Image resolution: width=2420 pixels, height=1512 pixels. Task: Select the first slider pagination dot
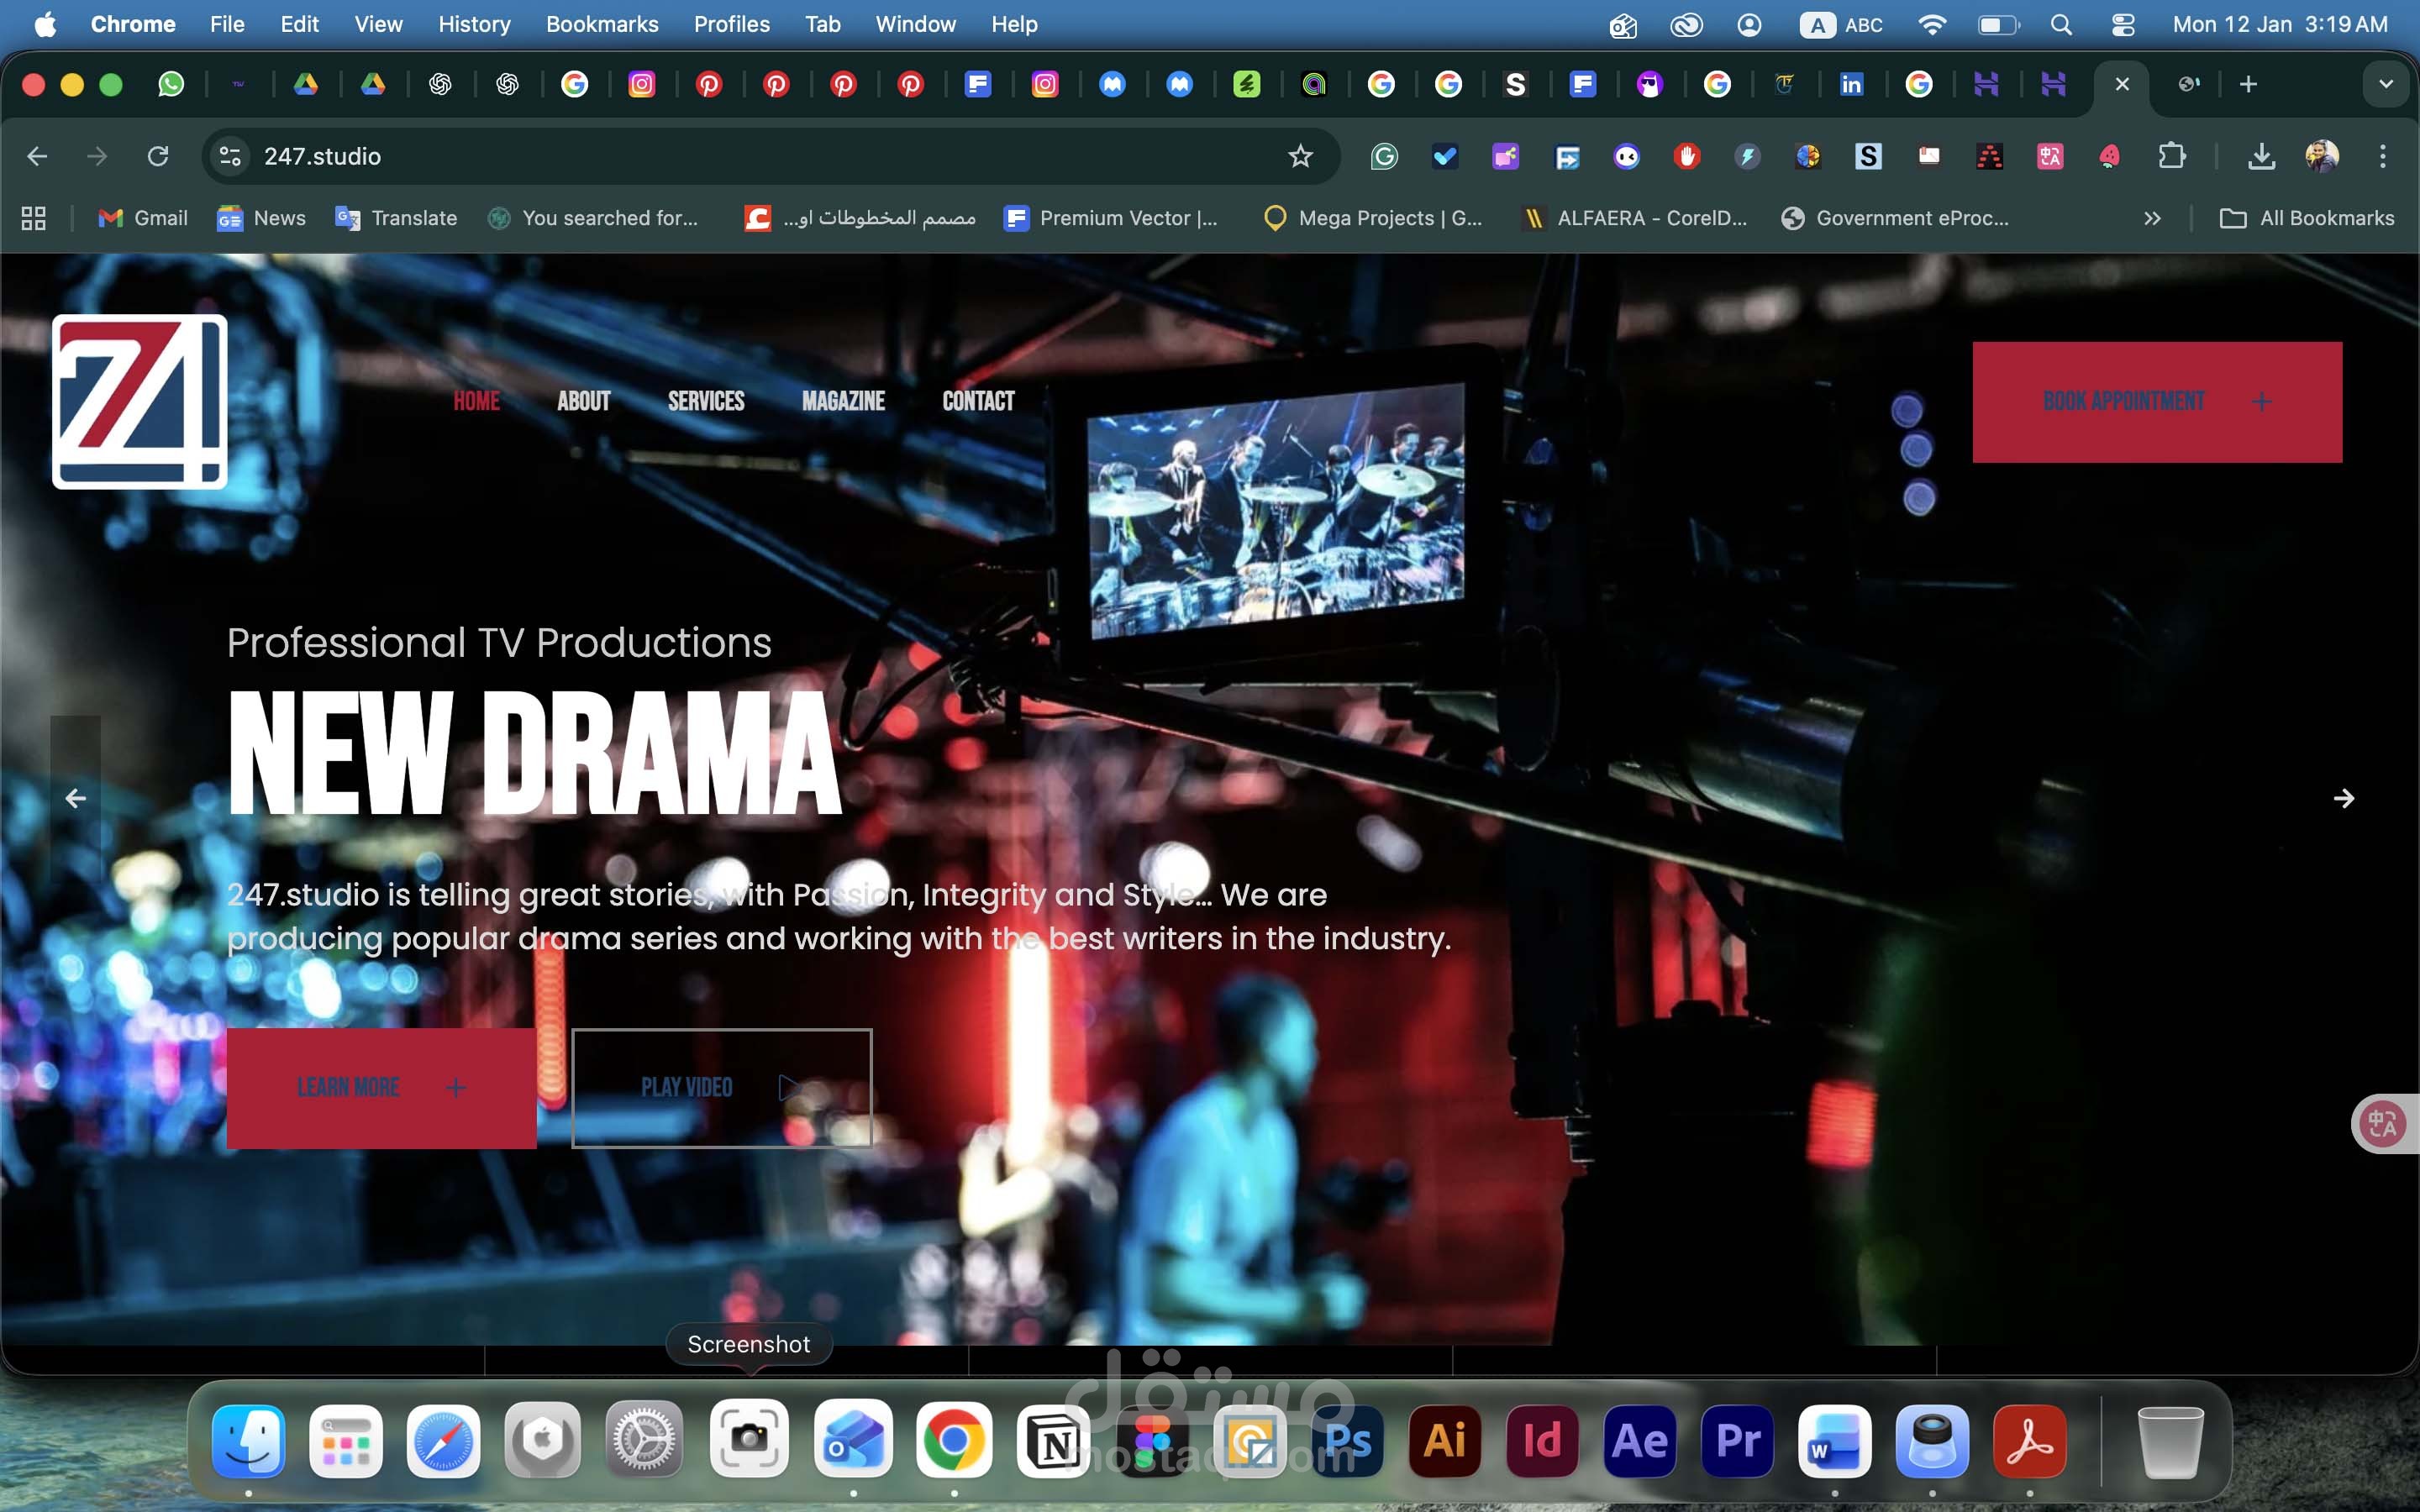(1907, 410)
